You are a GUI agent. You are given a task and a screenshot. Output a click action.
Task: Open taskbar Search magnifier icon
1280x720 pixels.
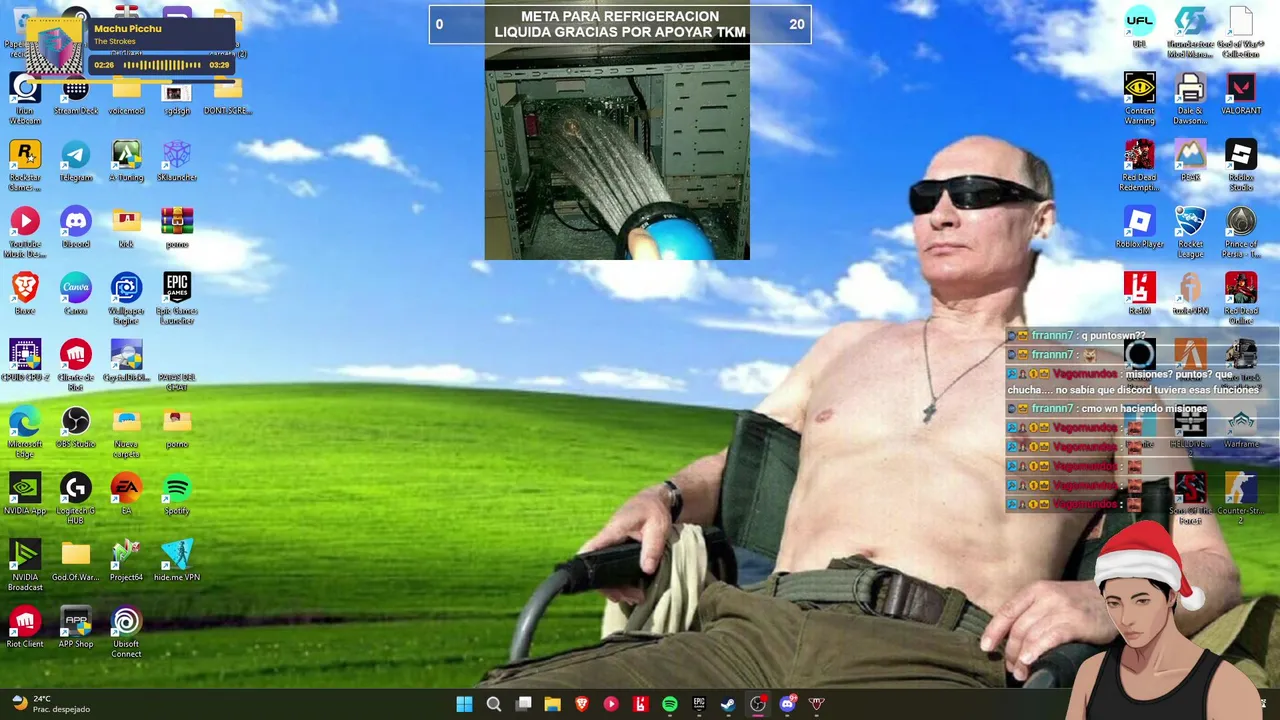point(494,704)
